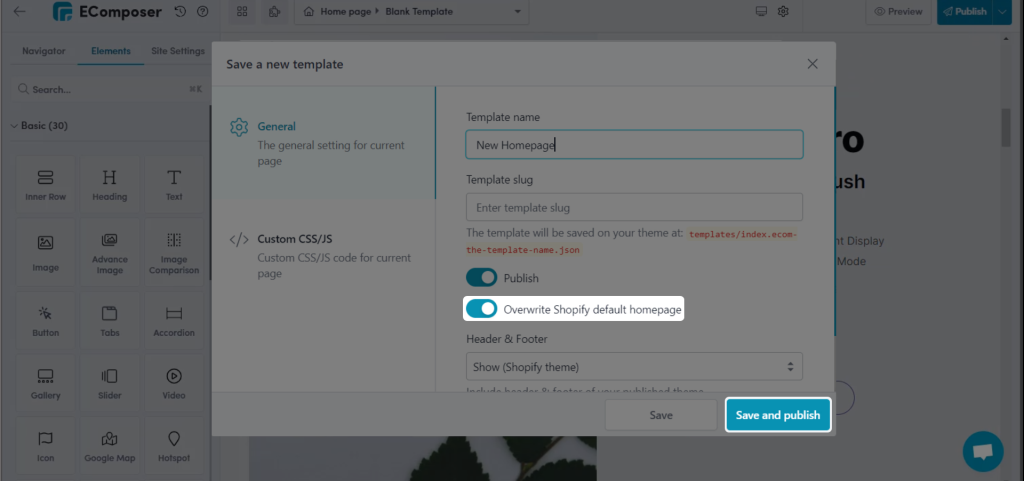1024x481 pixels.
Task: Switch to desktop device preview icon
Action: [x=761, y=12]
